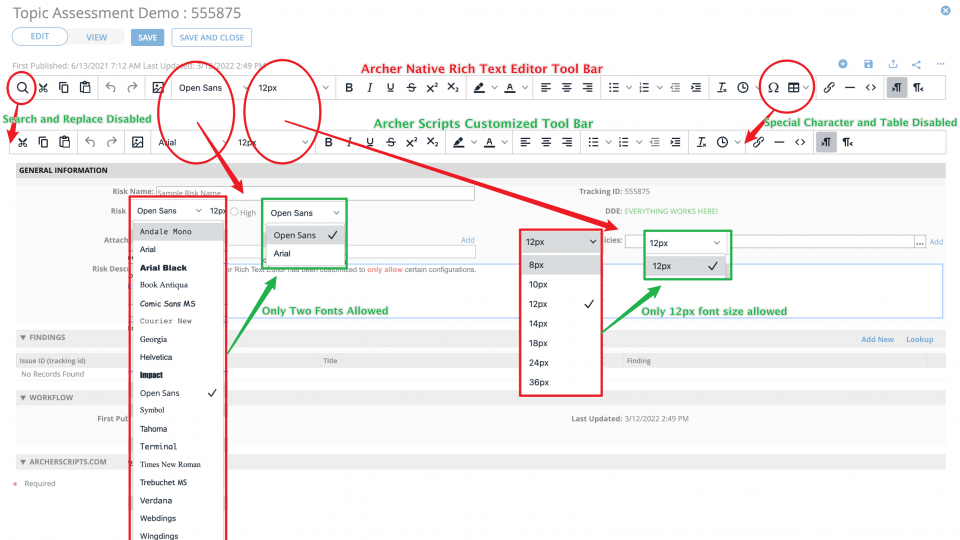
Task: Collapse the FINDINGS section
Action: [x=23, y=337]
